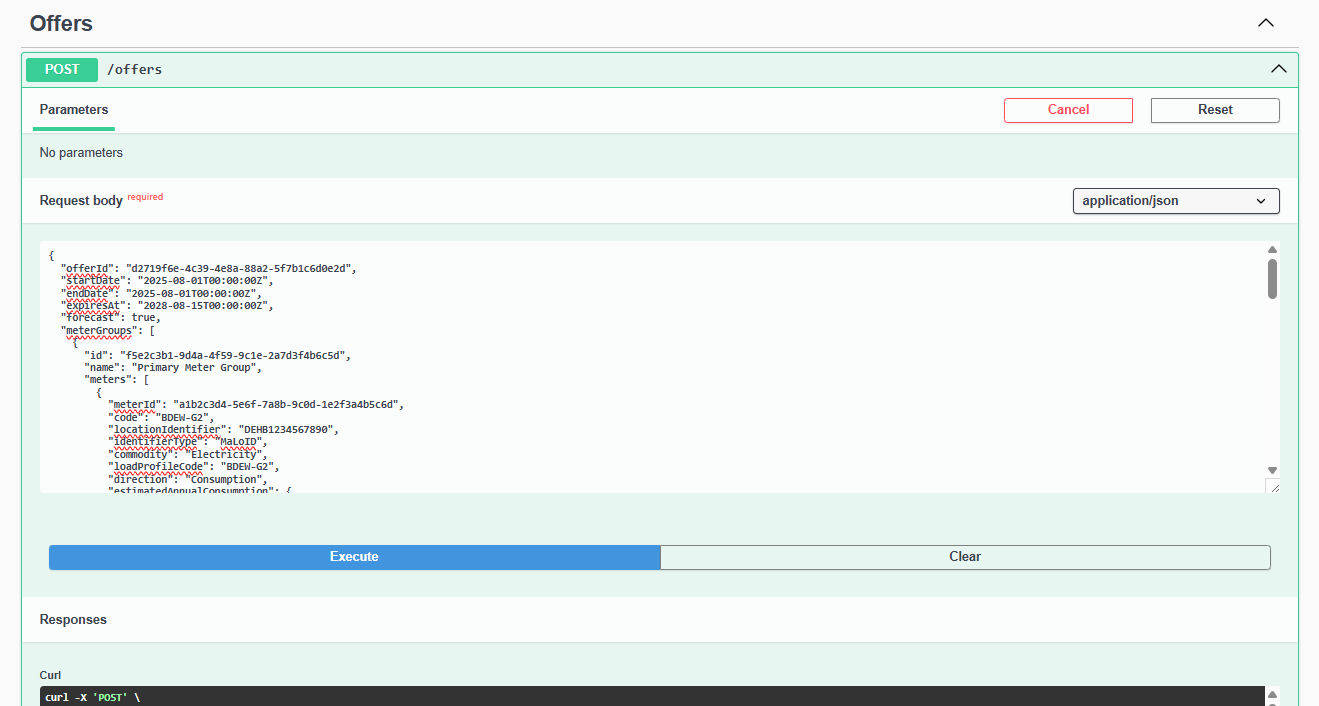Click the Clear button
The height and width of the screenshot is (706, 1319).
[964, 557]
